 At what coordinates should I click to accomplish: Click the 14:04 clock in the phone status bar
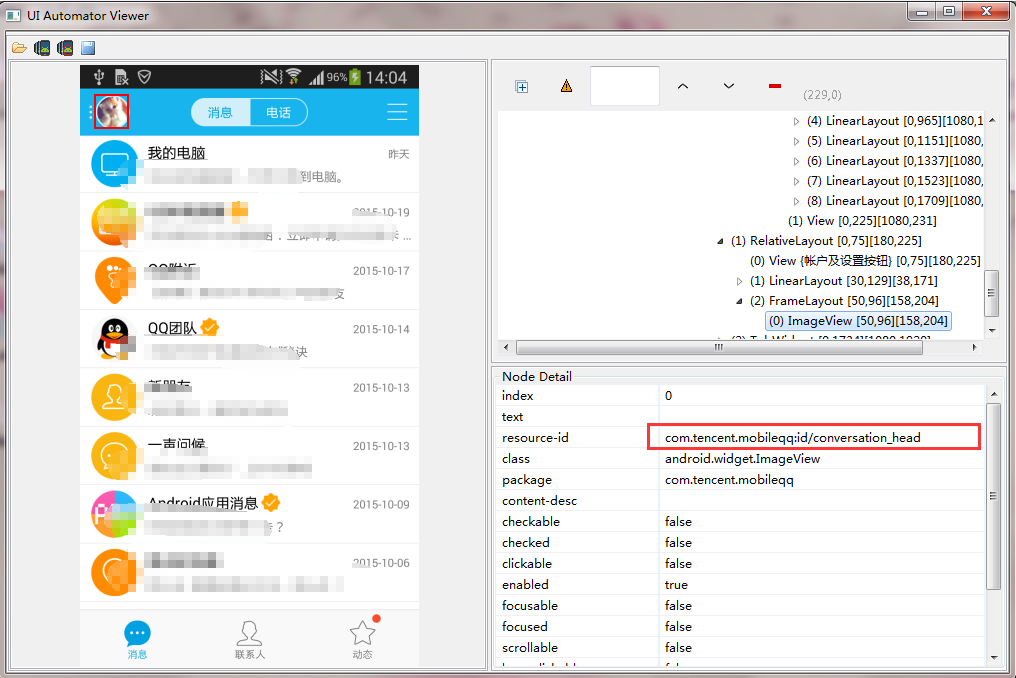pos(386,78)
